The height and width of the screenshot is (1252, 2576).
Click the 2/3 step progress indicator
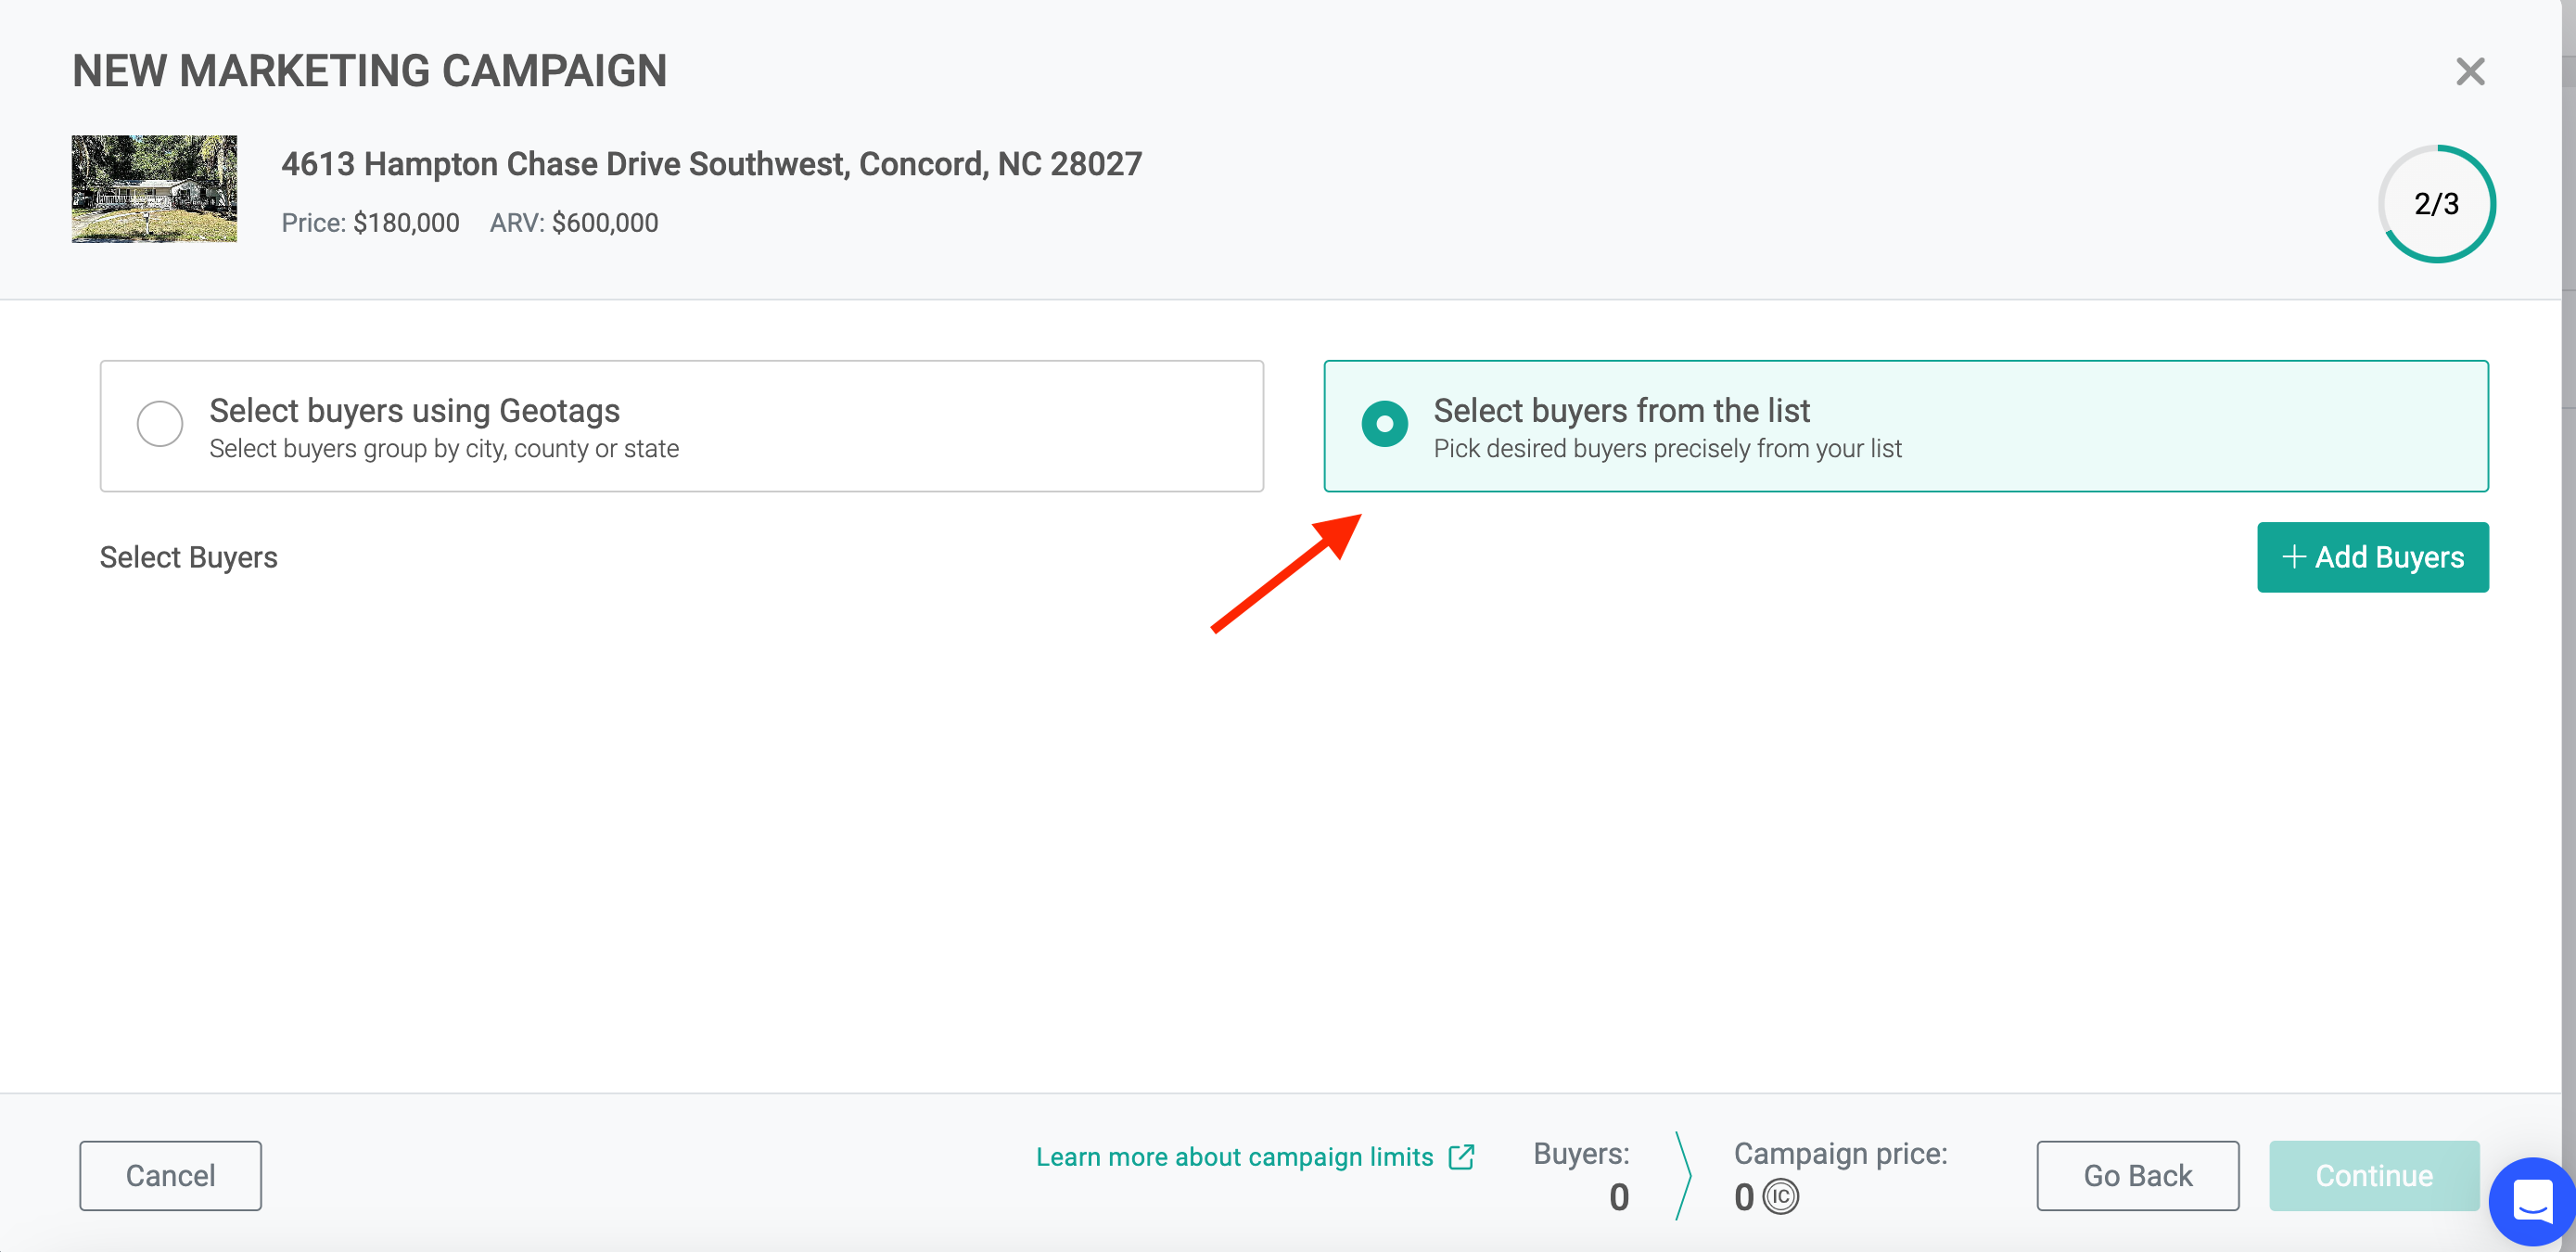click(2436, 204)
